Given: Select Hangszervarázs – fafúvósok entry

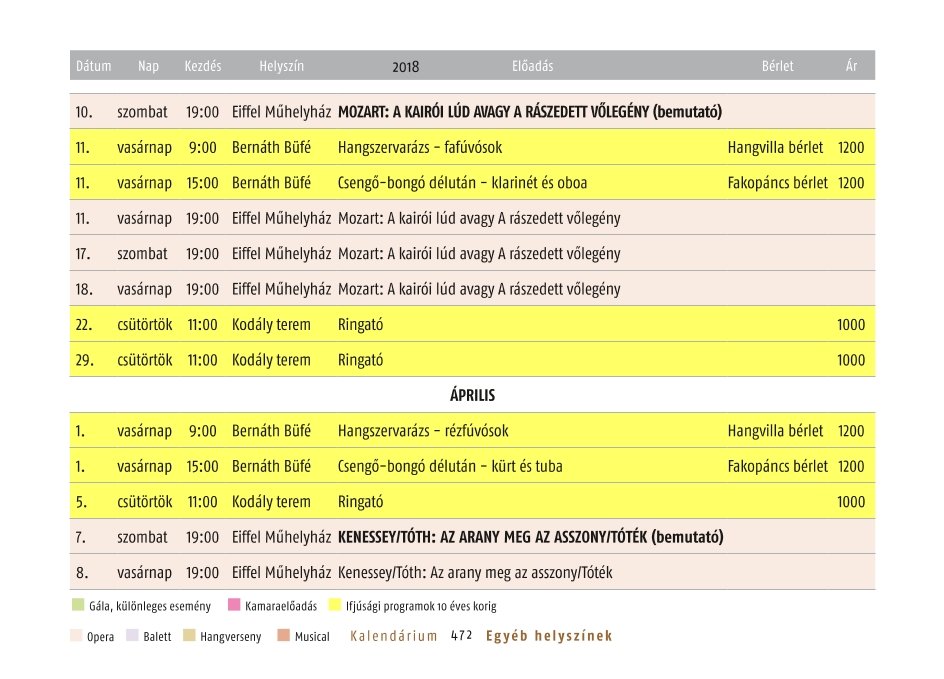Looking at the screenshot, I should [x=420, y=147].
